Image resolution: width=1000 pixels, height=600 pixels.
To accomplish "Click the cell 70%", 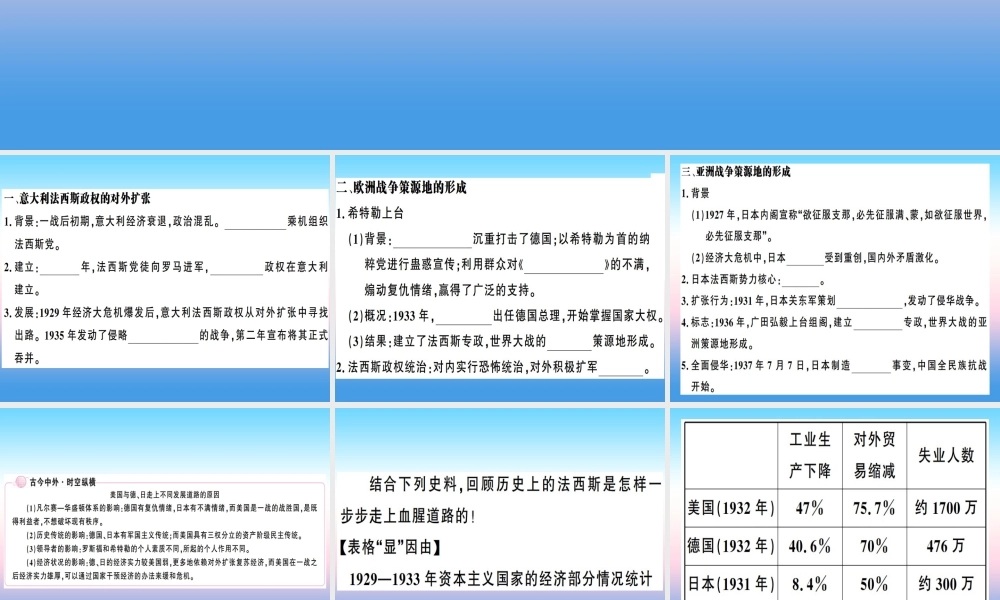I will click(x=874, y=546).
